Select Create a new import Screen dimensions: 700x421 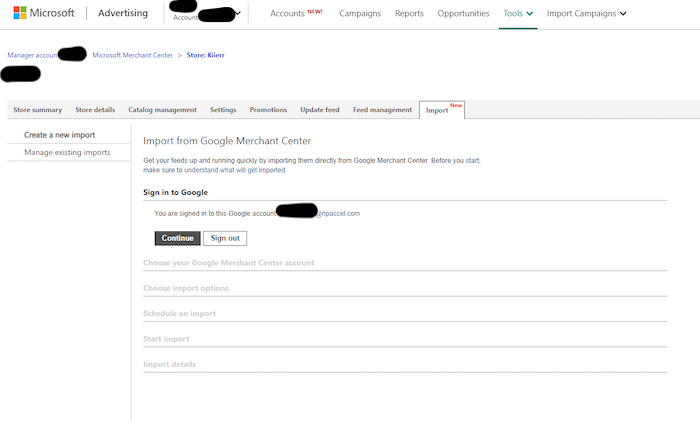tap(59, 135)
